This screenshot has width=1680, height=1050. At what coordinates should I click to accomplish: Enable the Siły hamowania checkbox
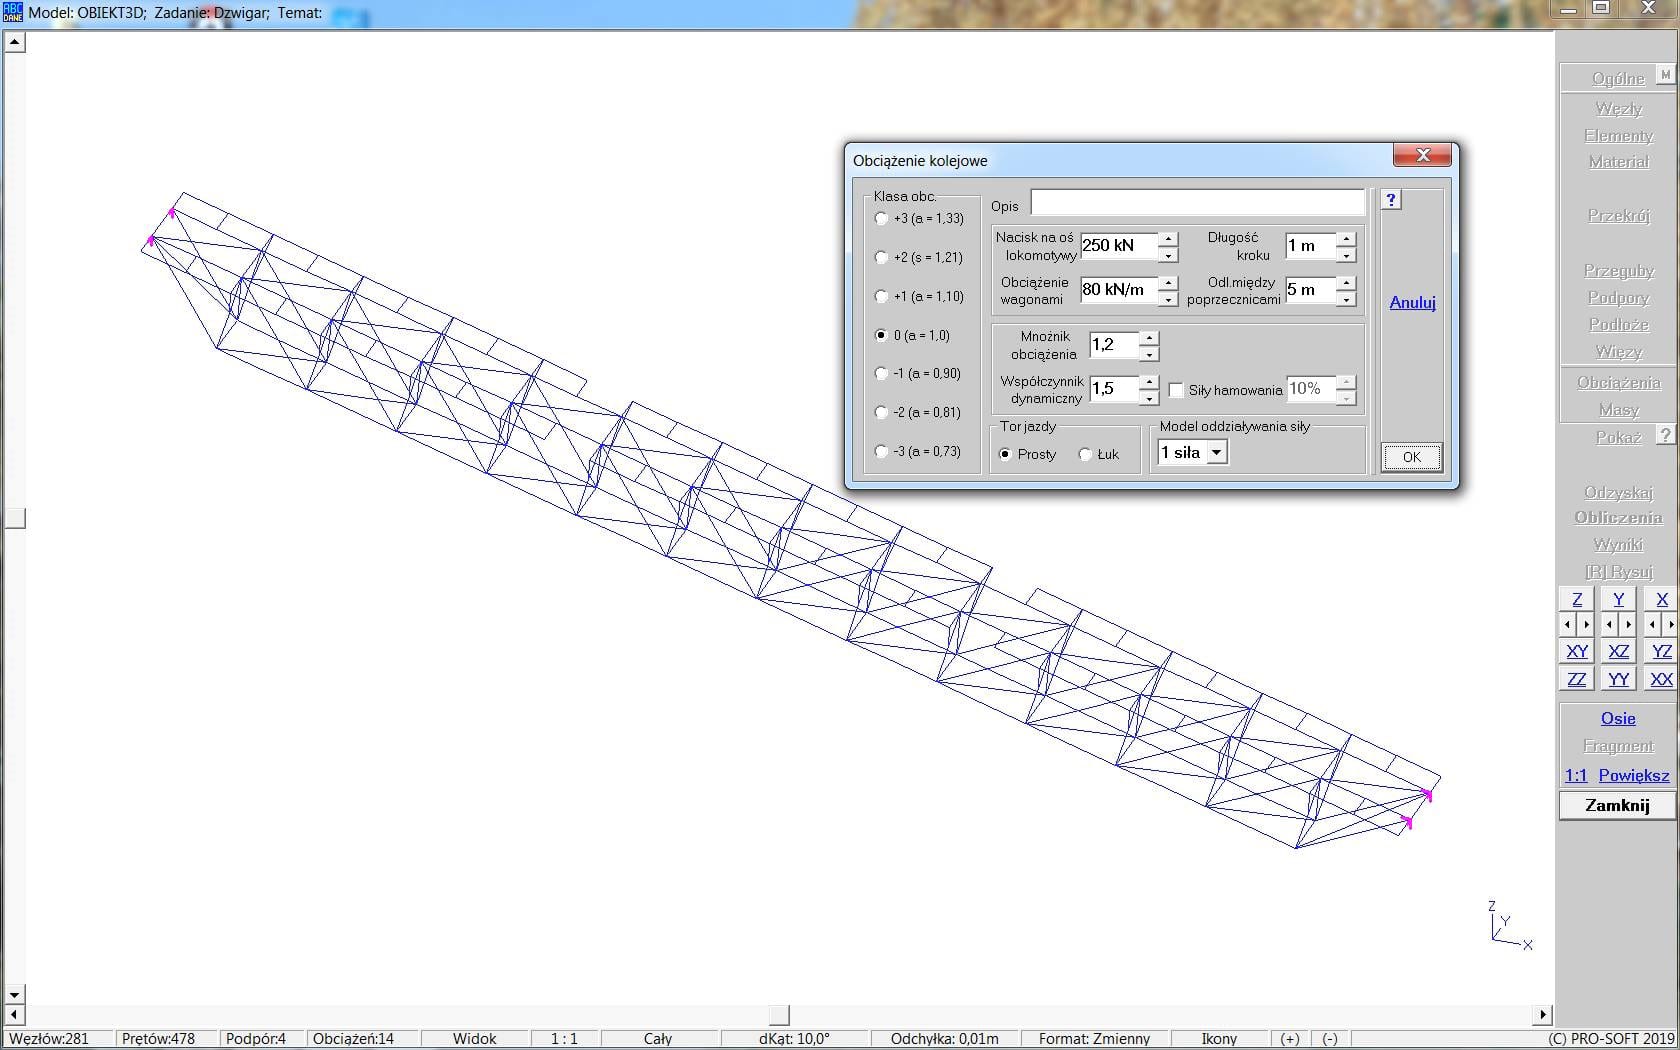[1176, 390]
